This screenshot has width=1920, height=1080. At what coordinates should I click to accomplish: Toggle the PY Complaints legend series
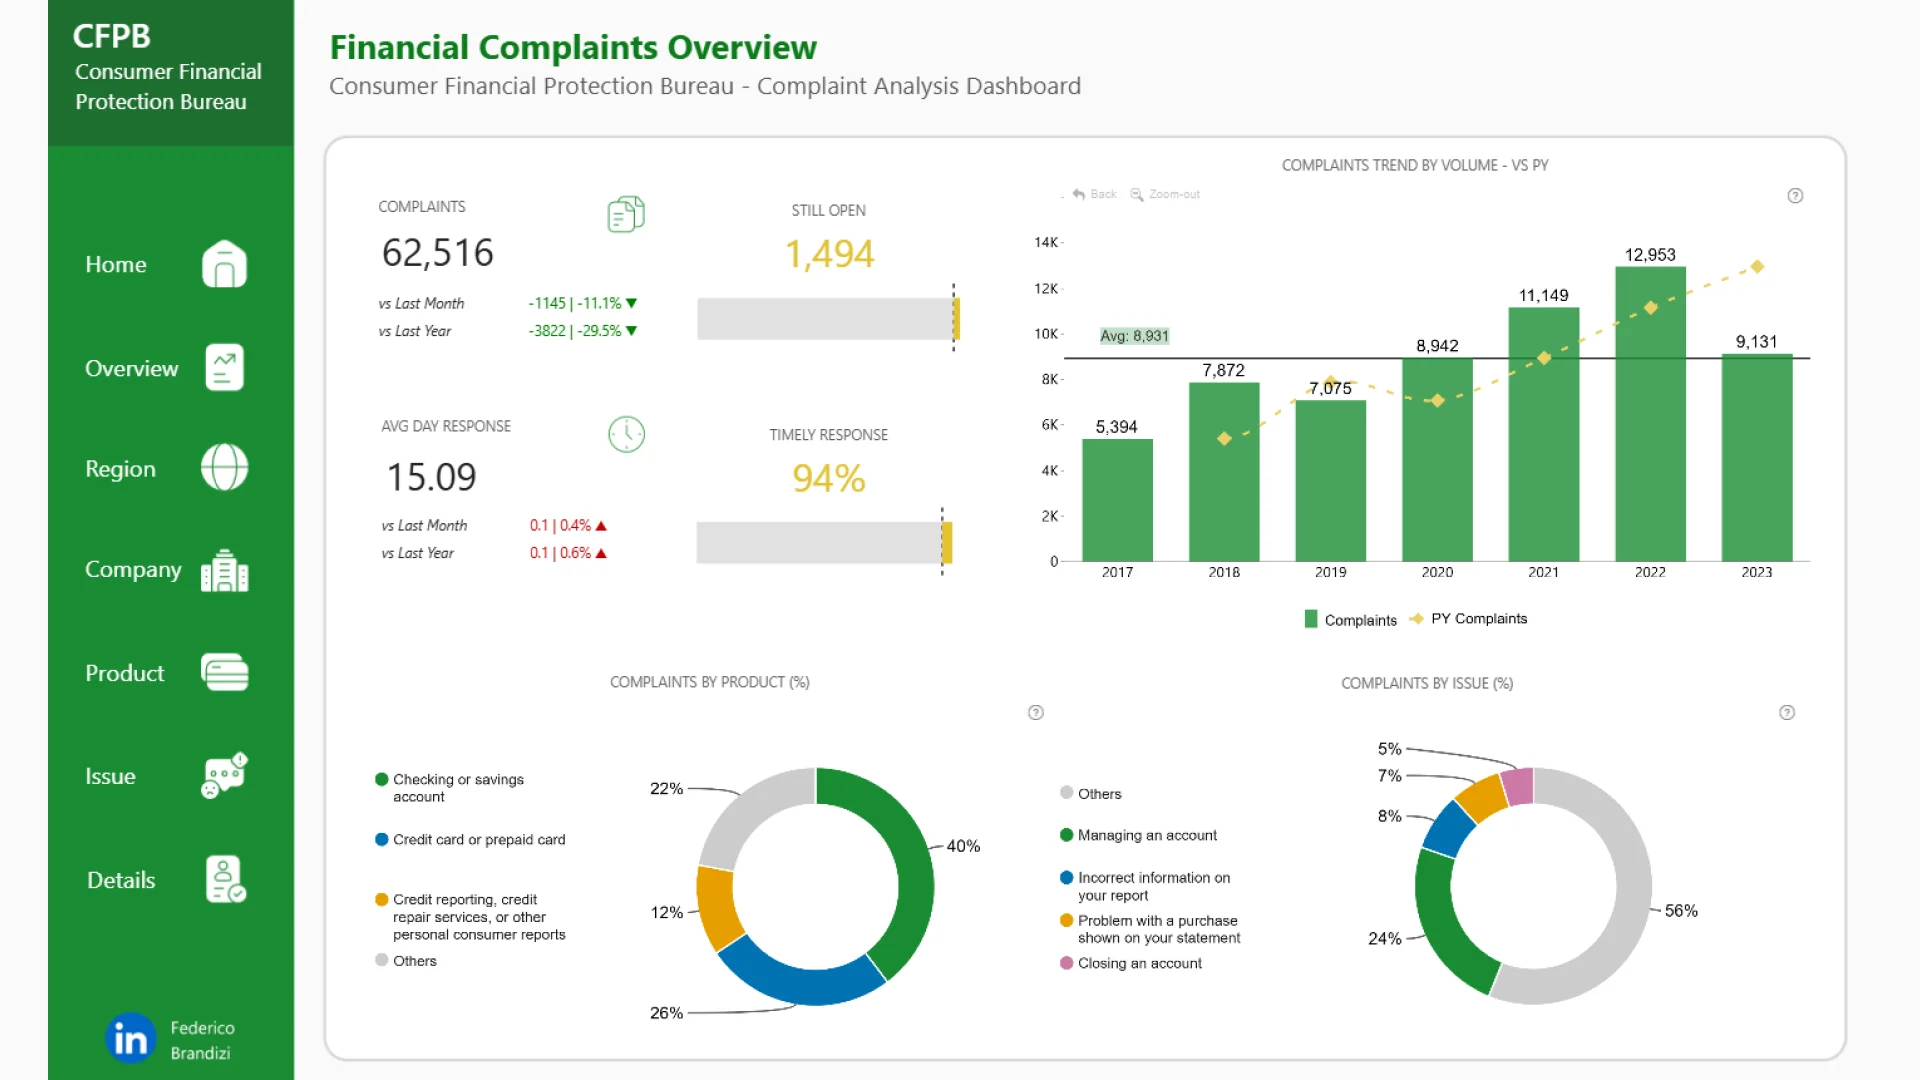[1478, 619]
